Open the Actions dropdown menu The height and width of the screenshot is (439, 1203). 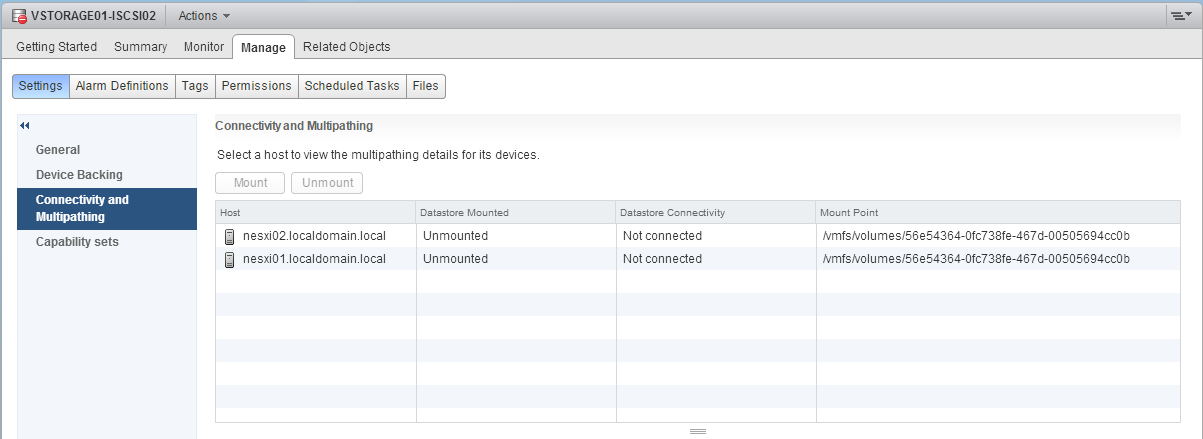(203, 16)
